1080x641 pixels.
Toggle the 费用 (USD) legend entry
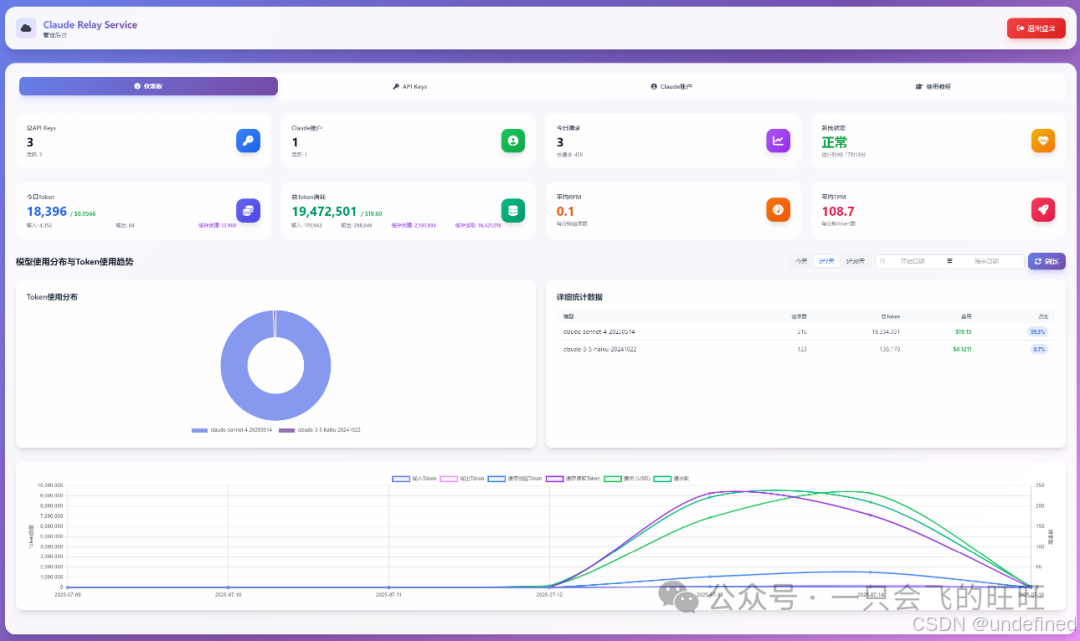tap(627, 479)
